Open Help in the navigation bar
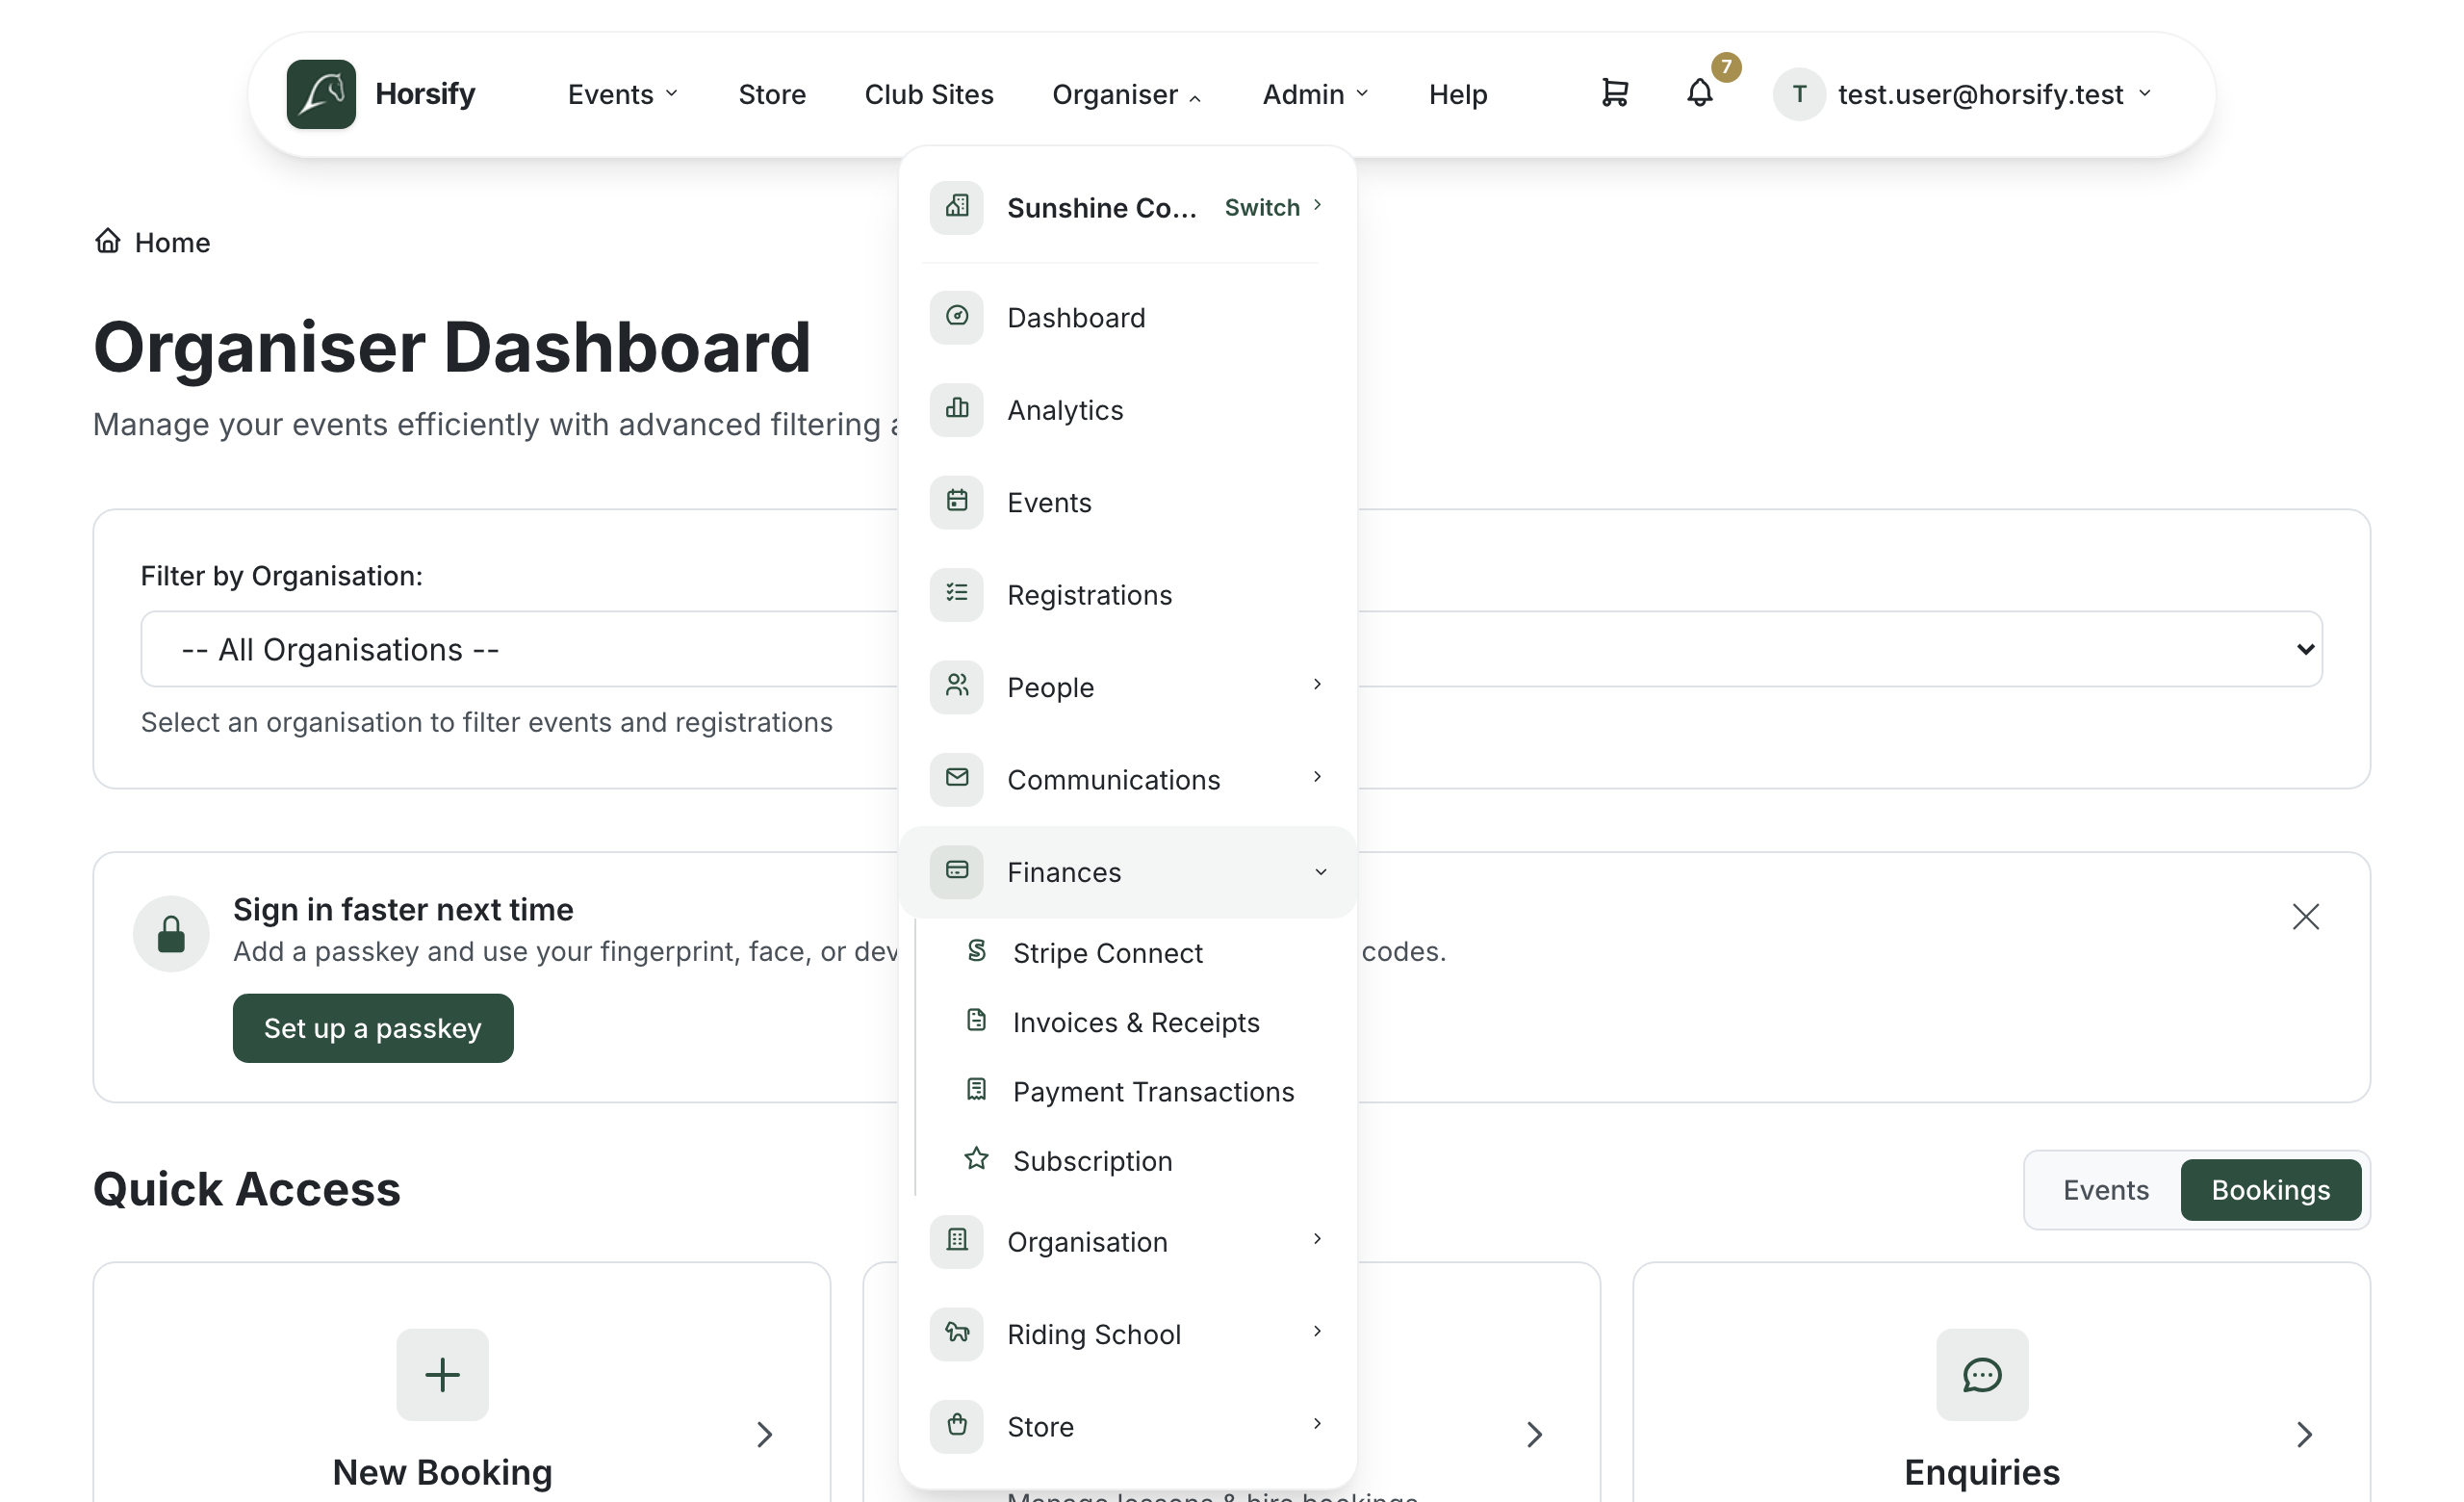 tap(1458, 94)
